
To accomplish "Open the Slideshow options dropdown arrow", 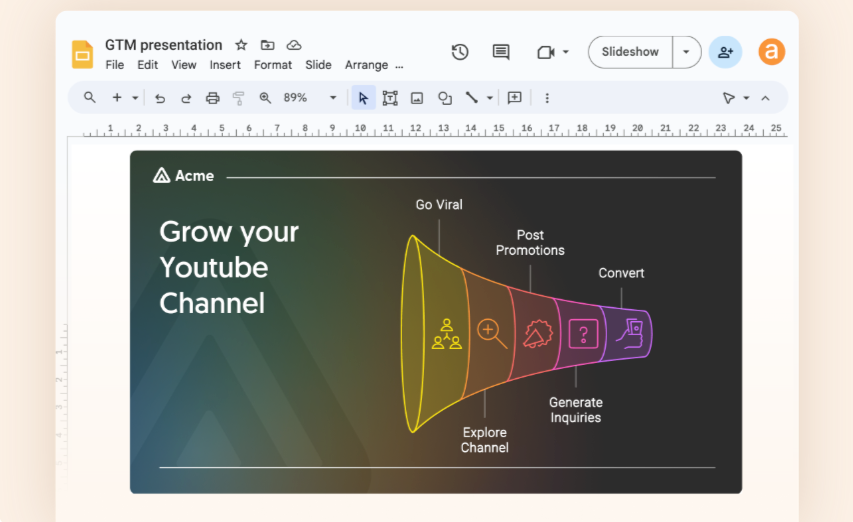I will (x=686, y=52).
